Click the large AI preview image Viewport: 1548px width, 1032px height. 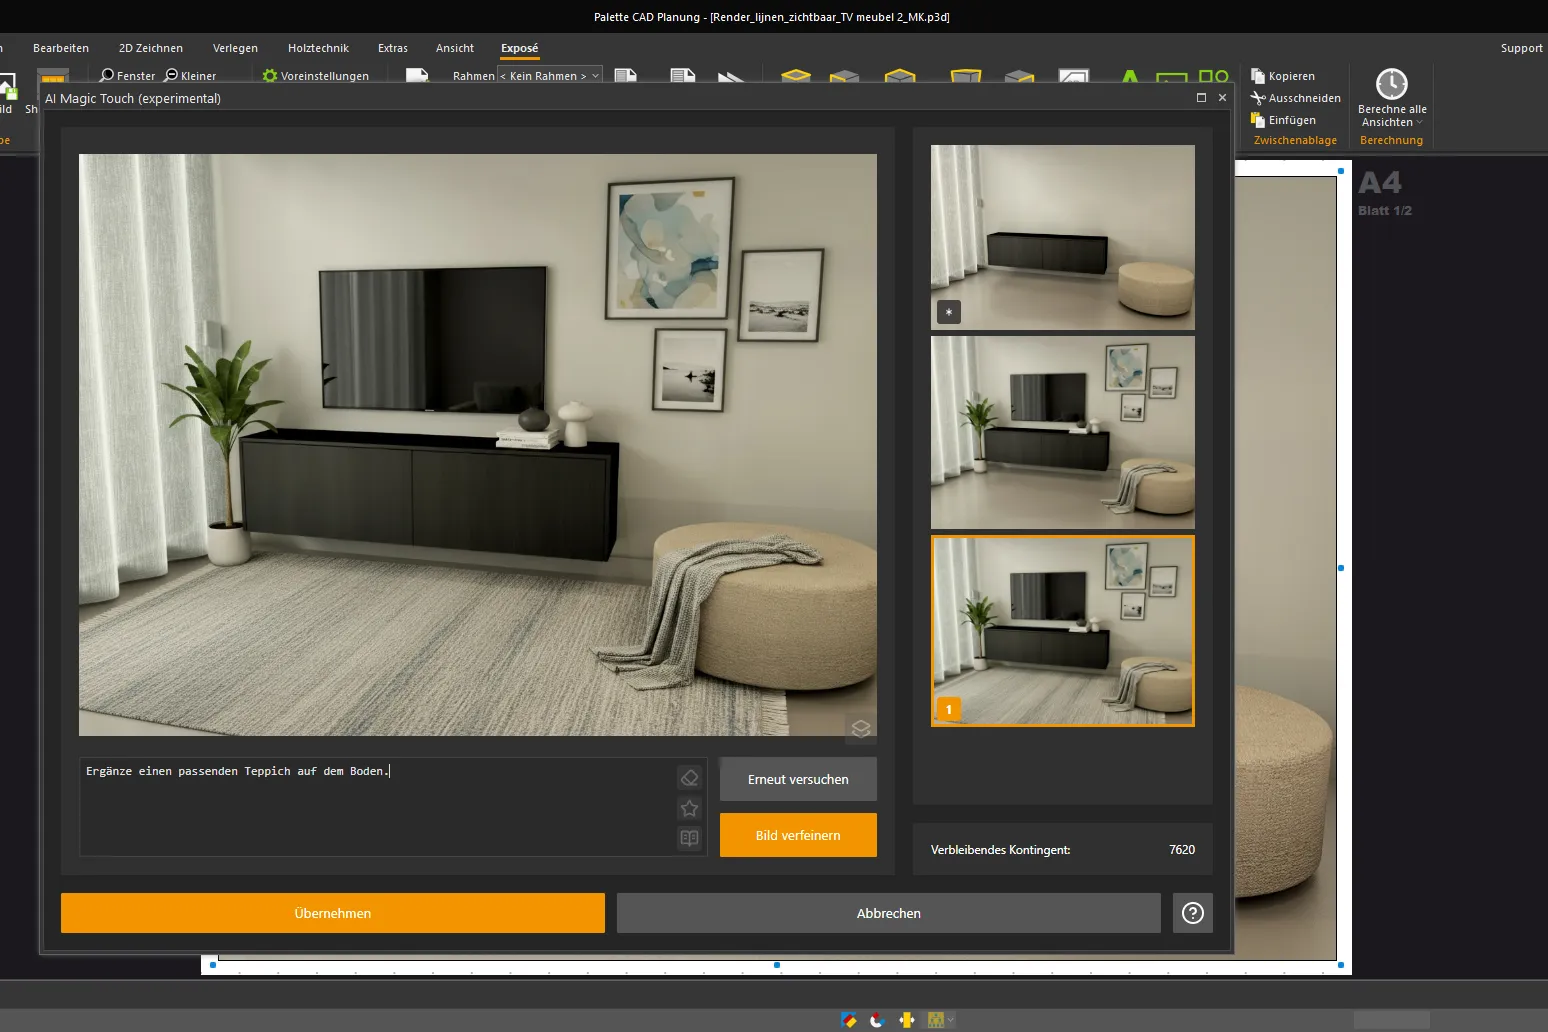coord(478,445)
